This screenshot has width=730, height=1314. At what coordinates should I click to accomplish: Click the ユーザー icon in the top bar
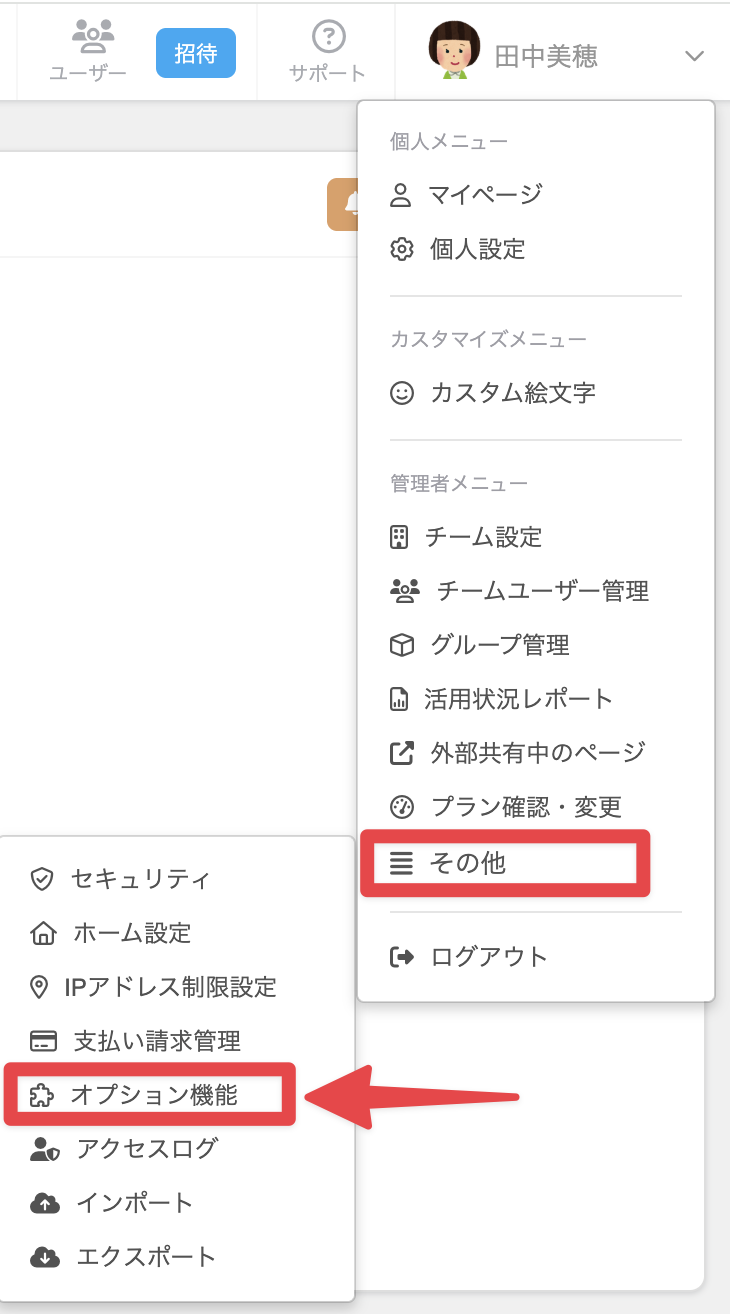[92, 37]
